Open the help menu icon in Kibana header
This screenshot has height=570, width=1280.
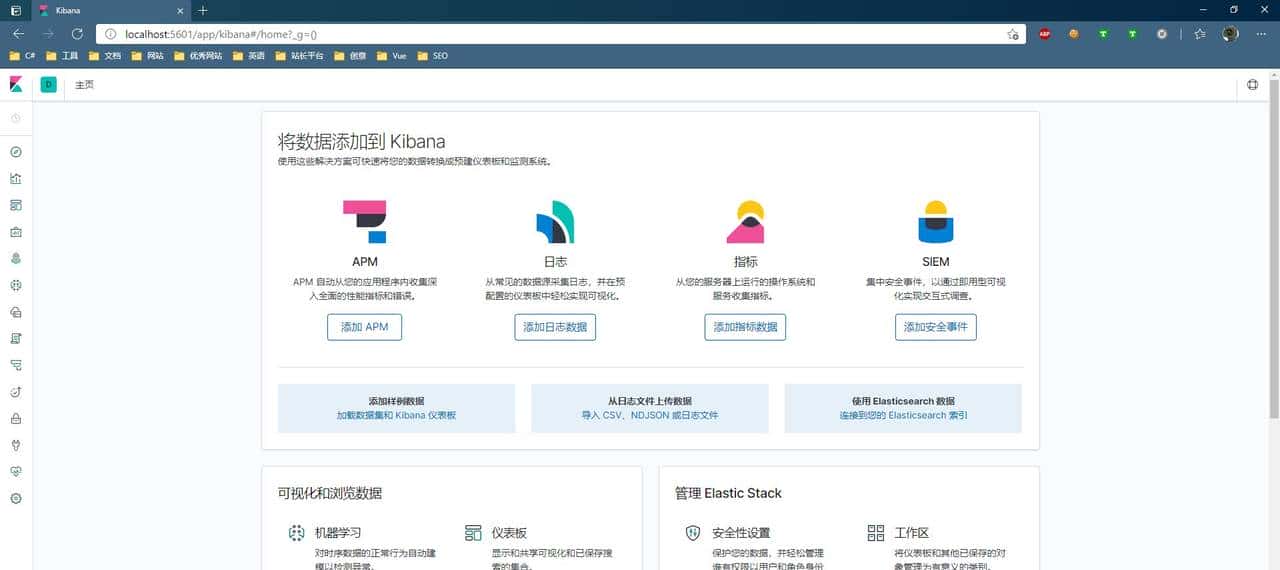pyautogui.click(x=1253, y=85)
